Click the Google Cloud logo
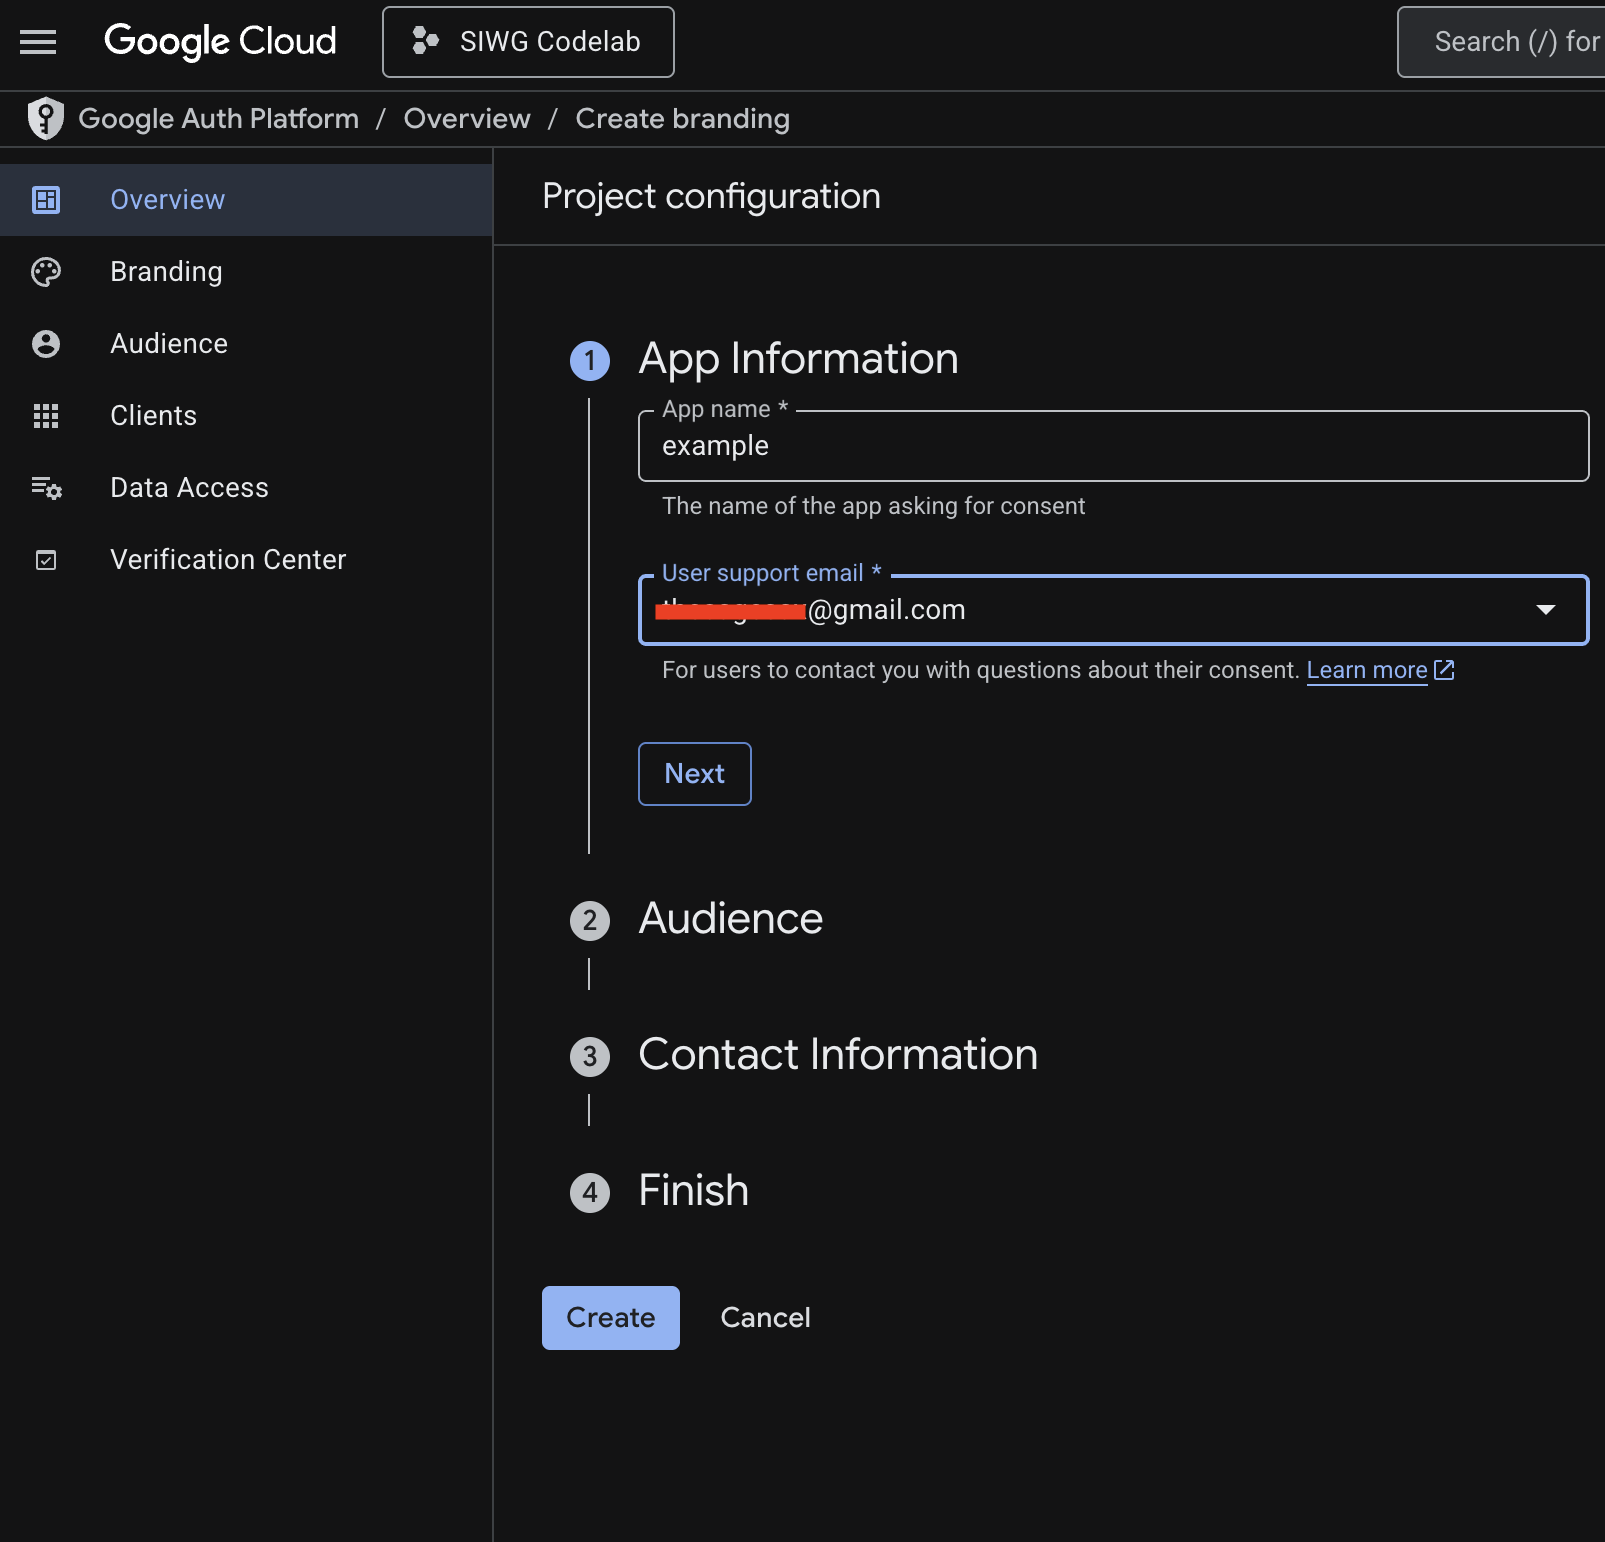 click(x=220, y=41)
